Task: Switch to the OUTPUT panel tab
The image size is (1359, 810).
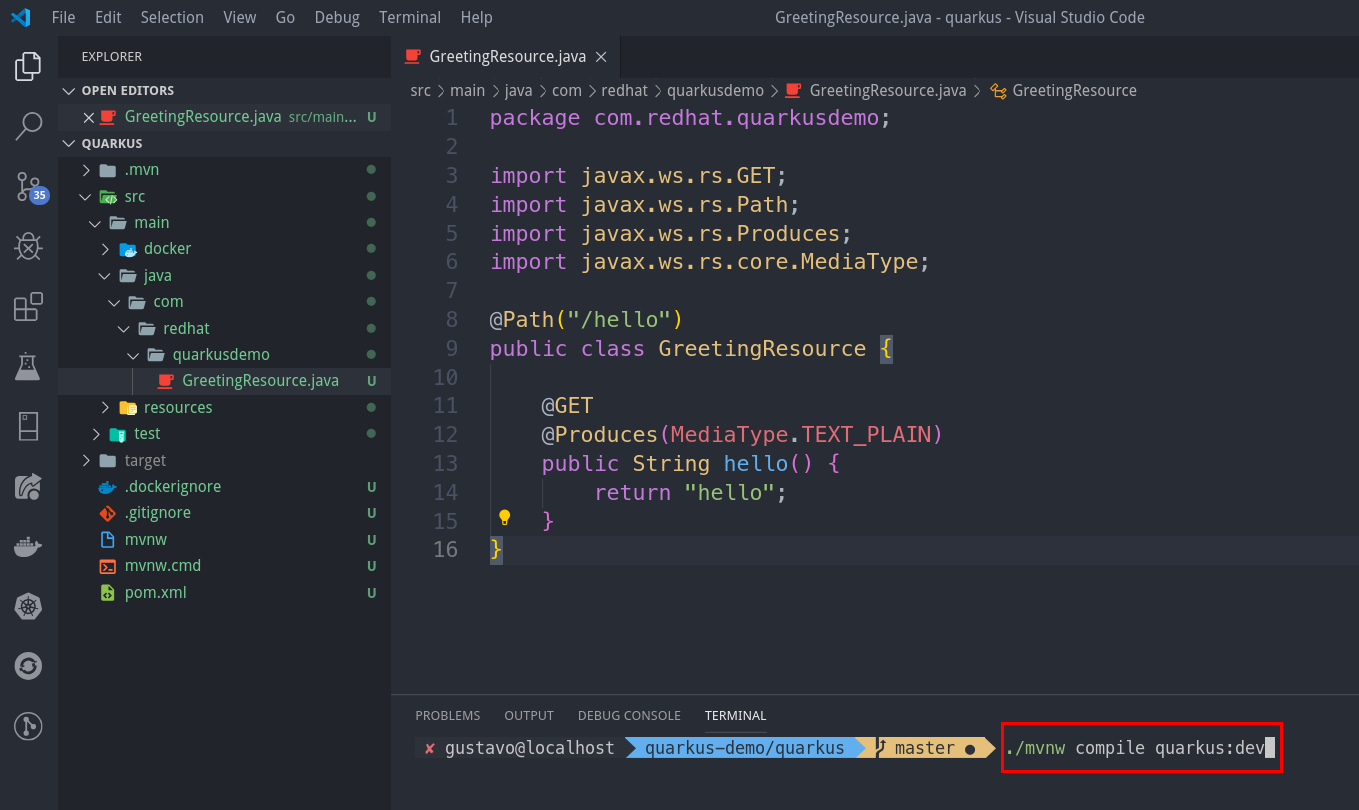Action: [x=529, y=716]
